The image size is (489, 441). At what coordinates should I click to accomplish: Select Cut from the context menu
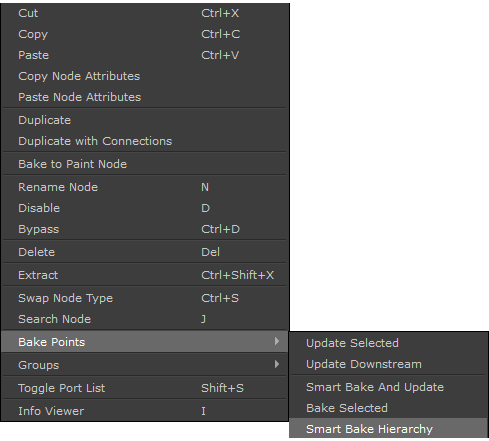[x=145, y=13]
